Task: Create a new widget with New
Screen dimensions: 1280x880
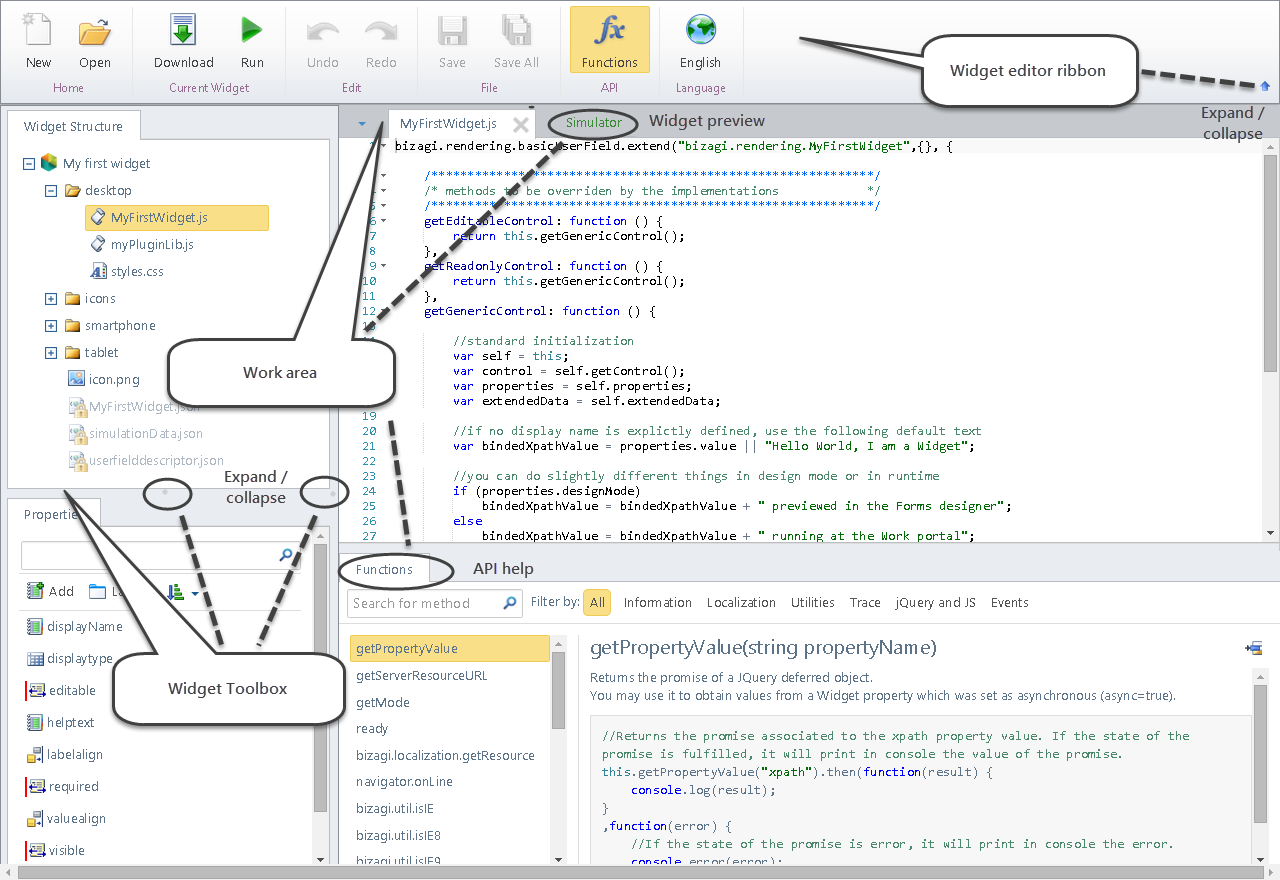Action: pyautogui.click(x=38, y=40)
